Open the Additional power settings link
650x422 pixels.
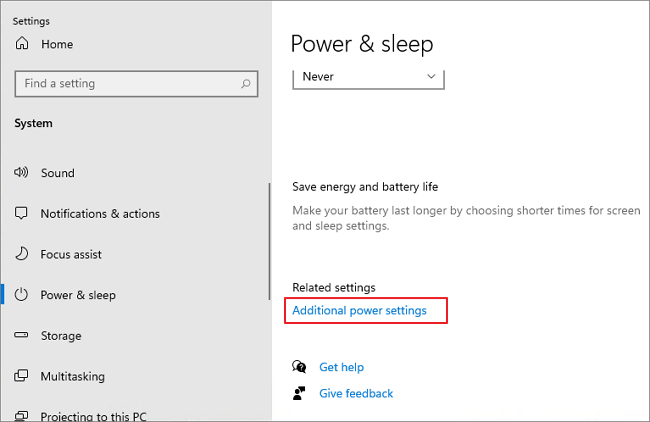tap(359, 311)
